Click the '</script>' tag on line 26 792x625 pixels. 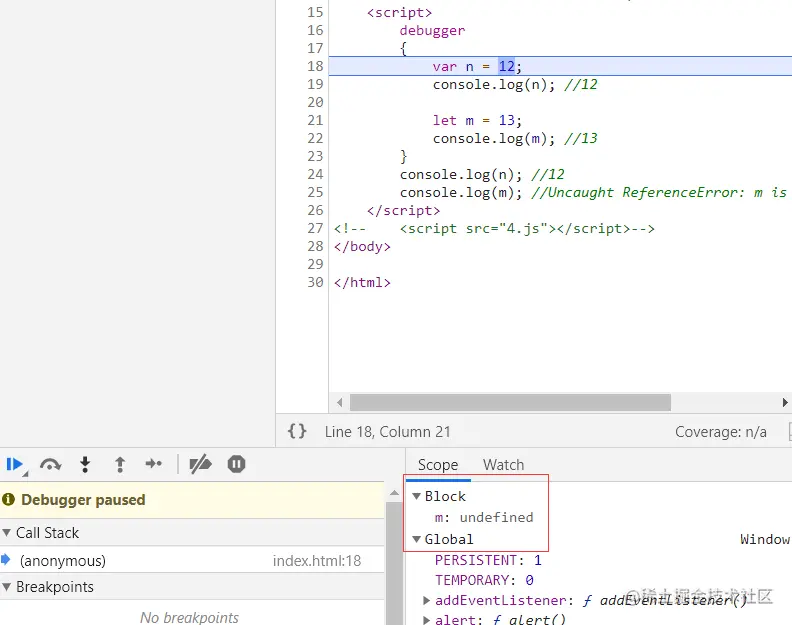pos(403,210)
